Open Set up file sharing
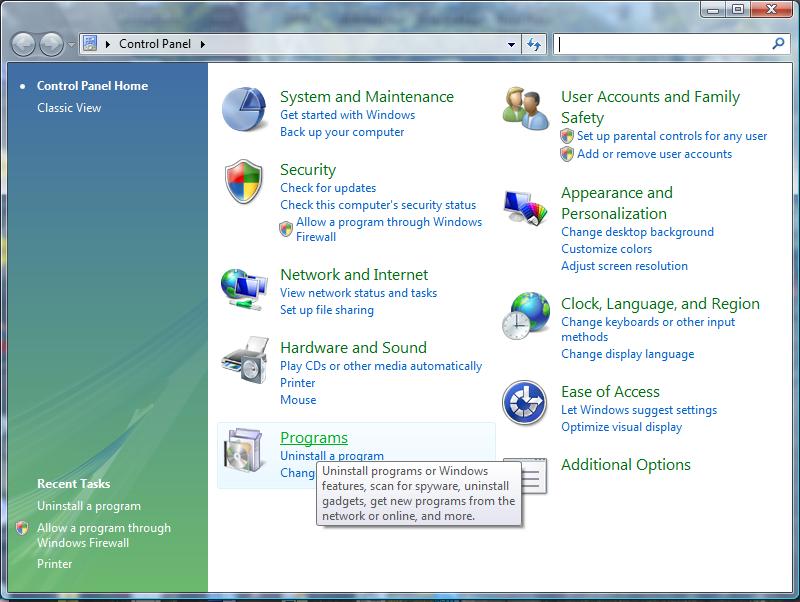The height and width of the screenshot is (602, 800). (327, 310)
